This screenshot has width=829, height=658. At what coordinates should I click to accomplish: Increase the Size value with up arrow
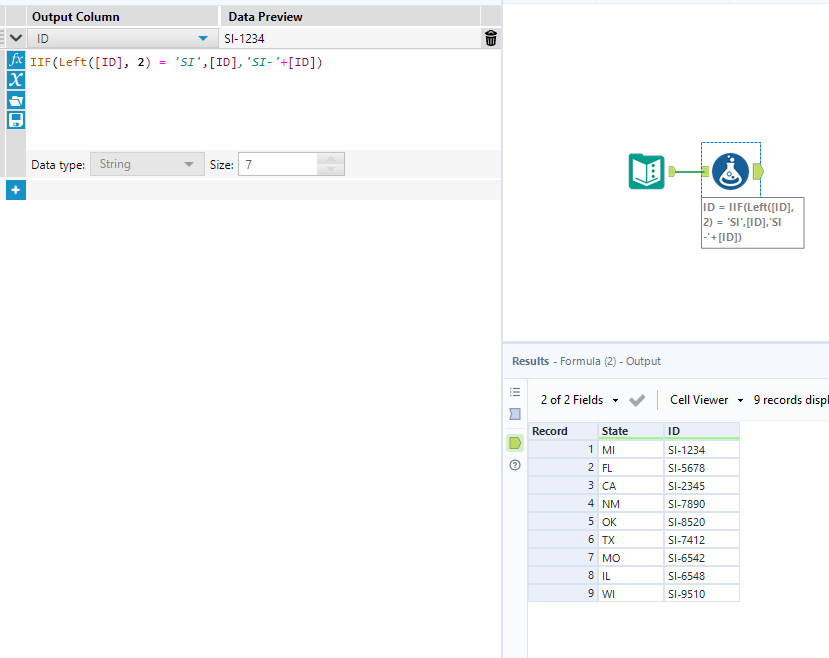(331, 159)
